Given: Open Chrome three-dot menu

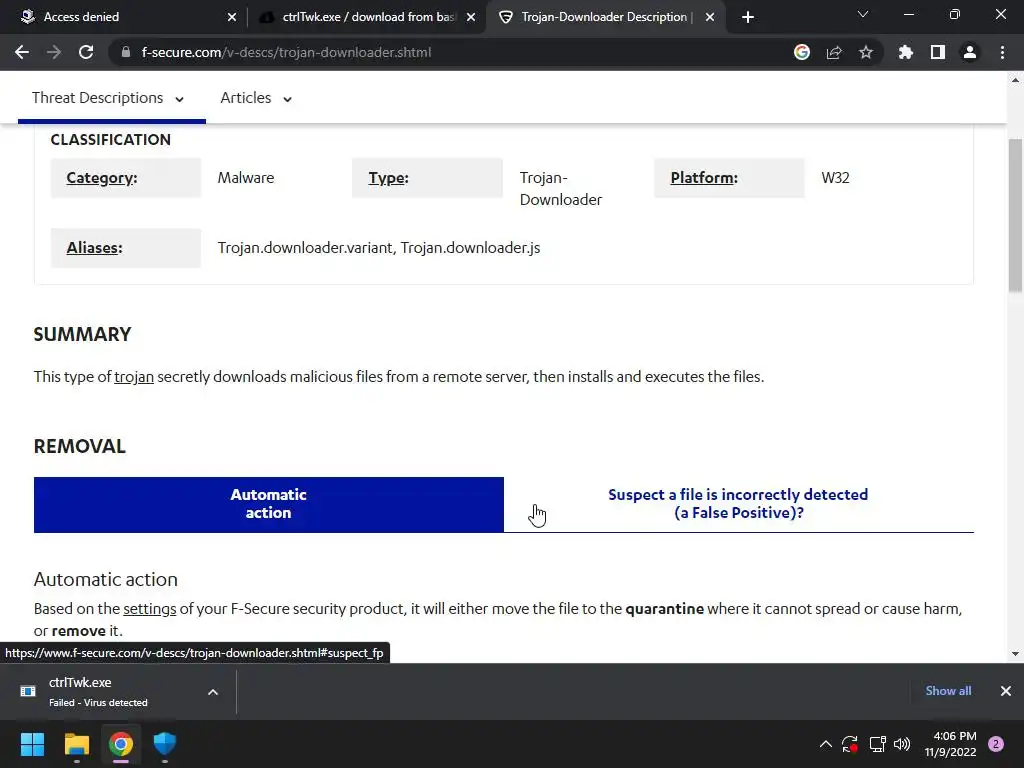Looking at the screenshot, I should pyautogui.click(x=1002, y=52).
